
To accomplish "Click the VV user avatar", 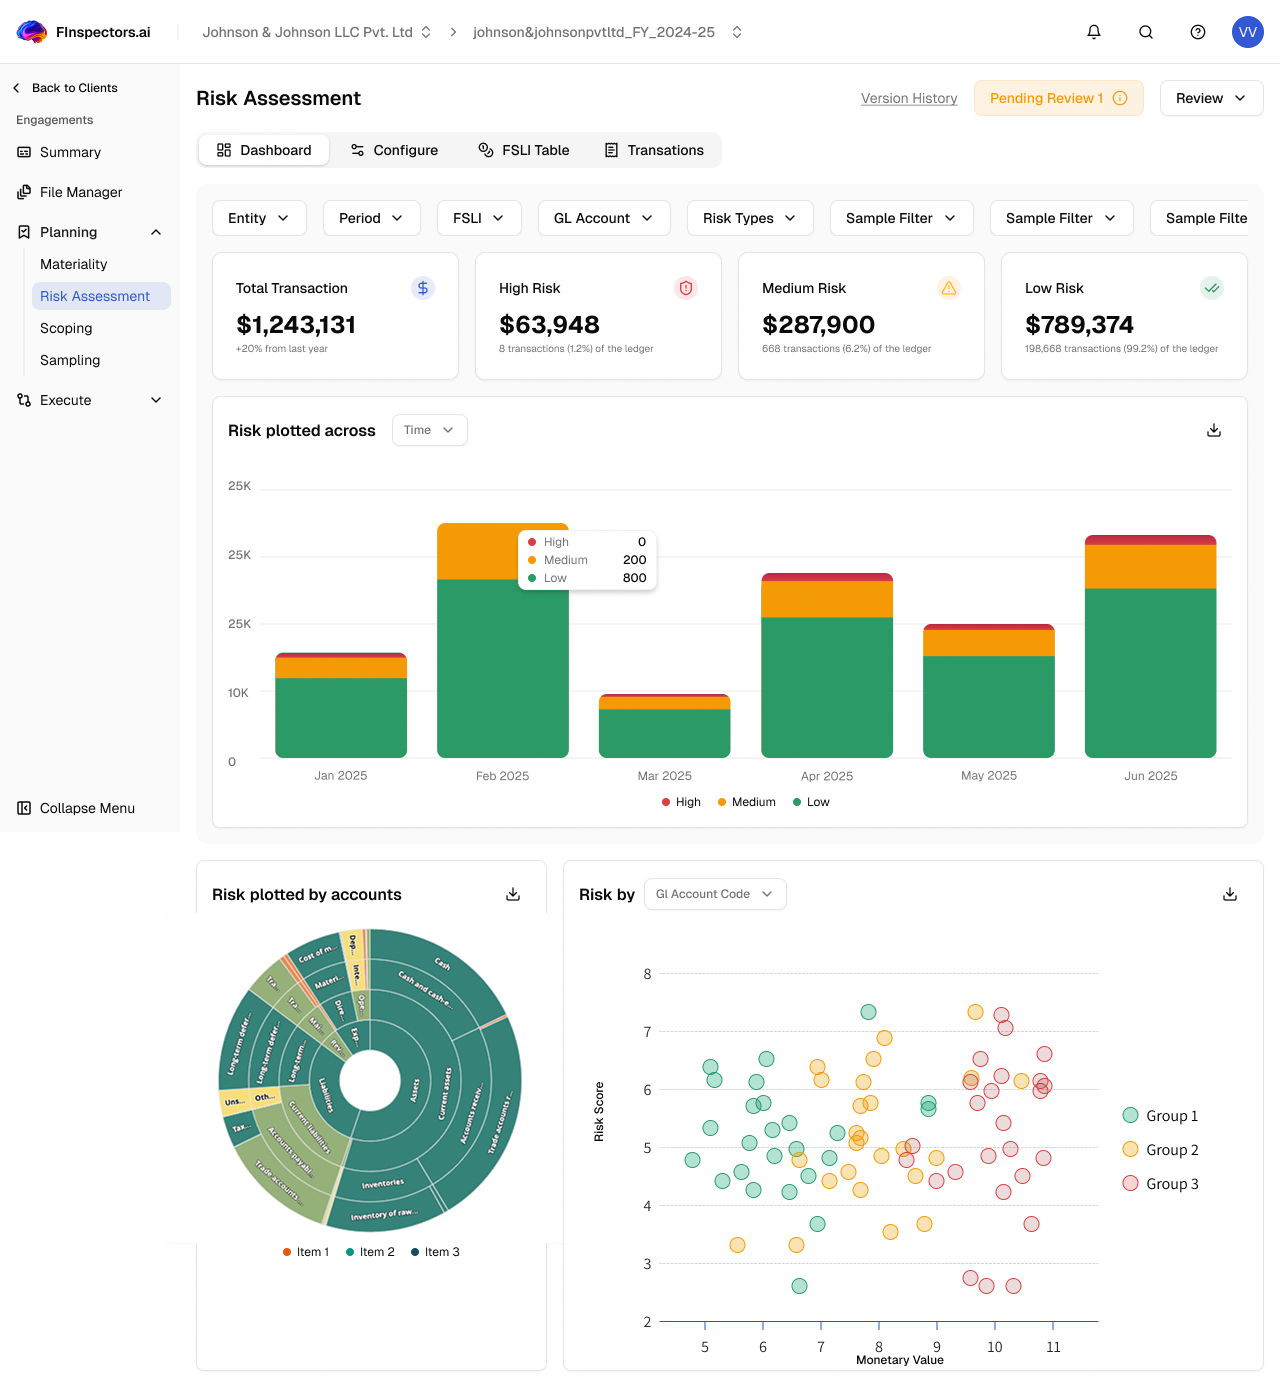I will point(1247,32).
